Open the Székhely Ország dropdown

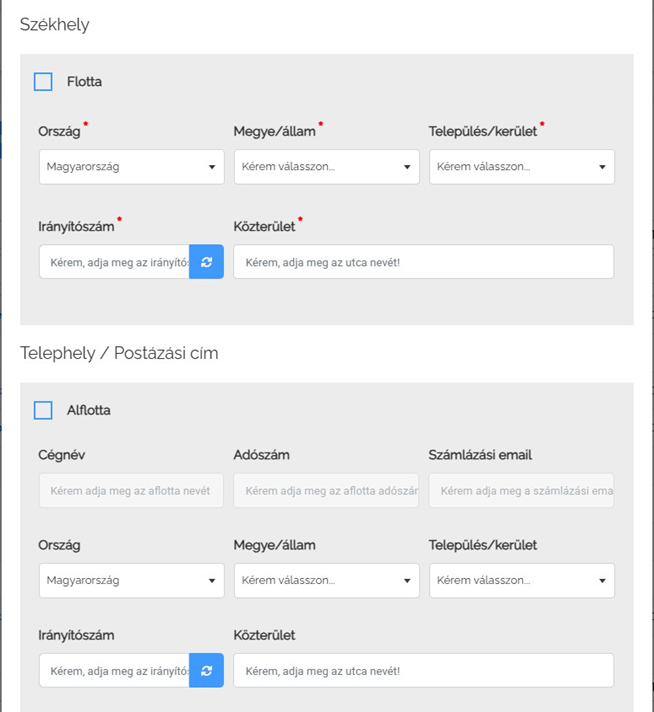pyautogui.click(x=131, y=167)
